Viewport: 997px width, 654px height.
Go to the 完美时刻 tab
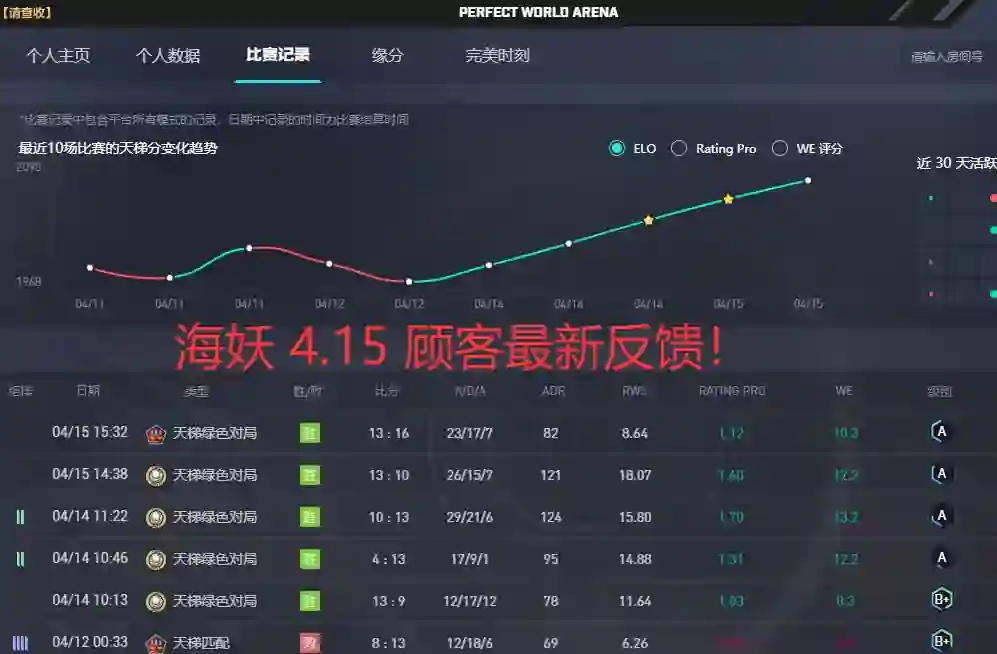click(497, 55)
